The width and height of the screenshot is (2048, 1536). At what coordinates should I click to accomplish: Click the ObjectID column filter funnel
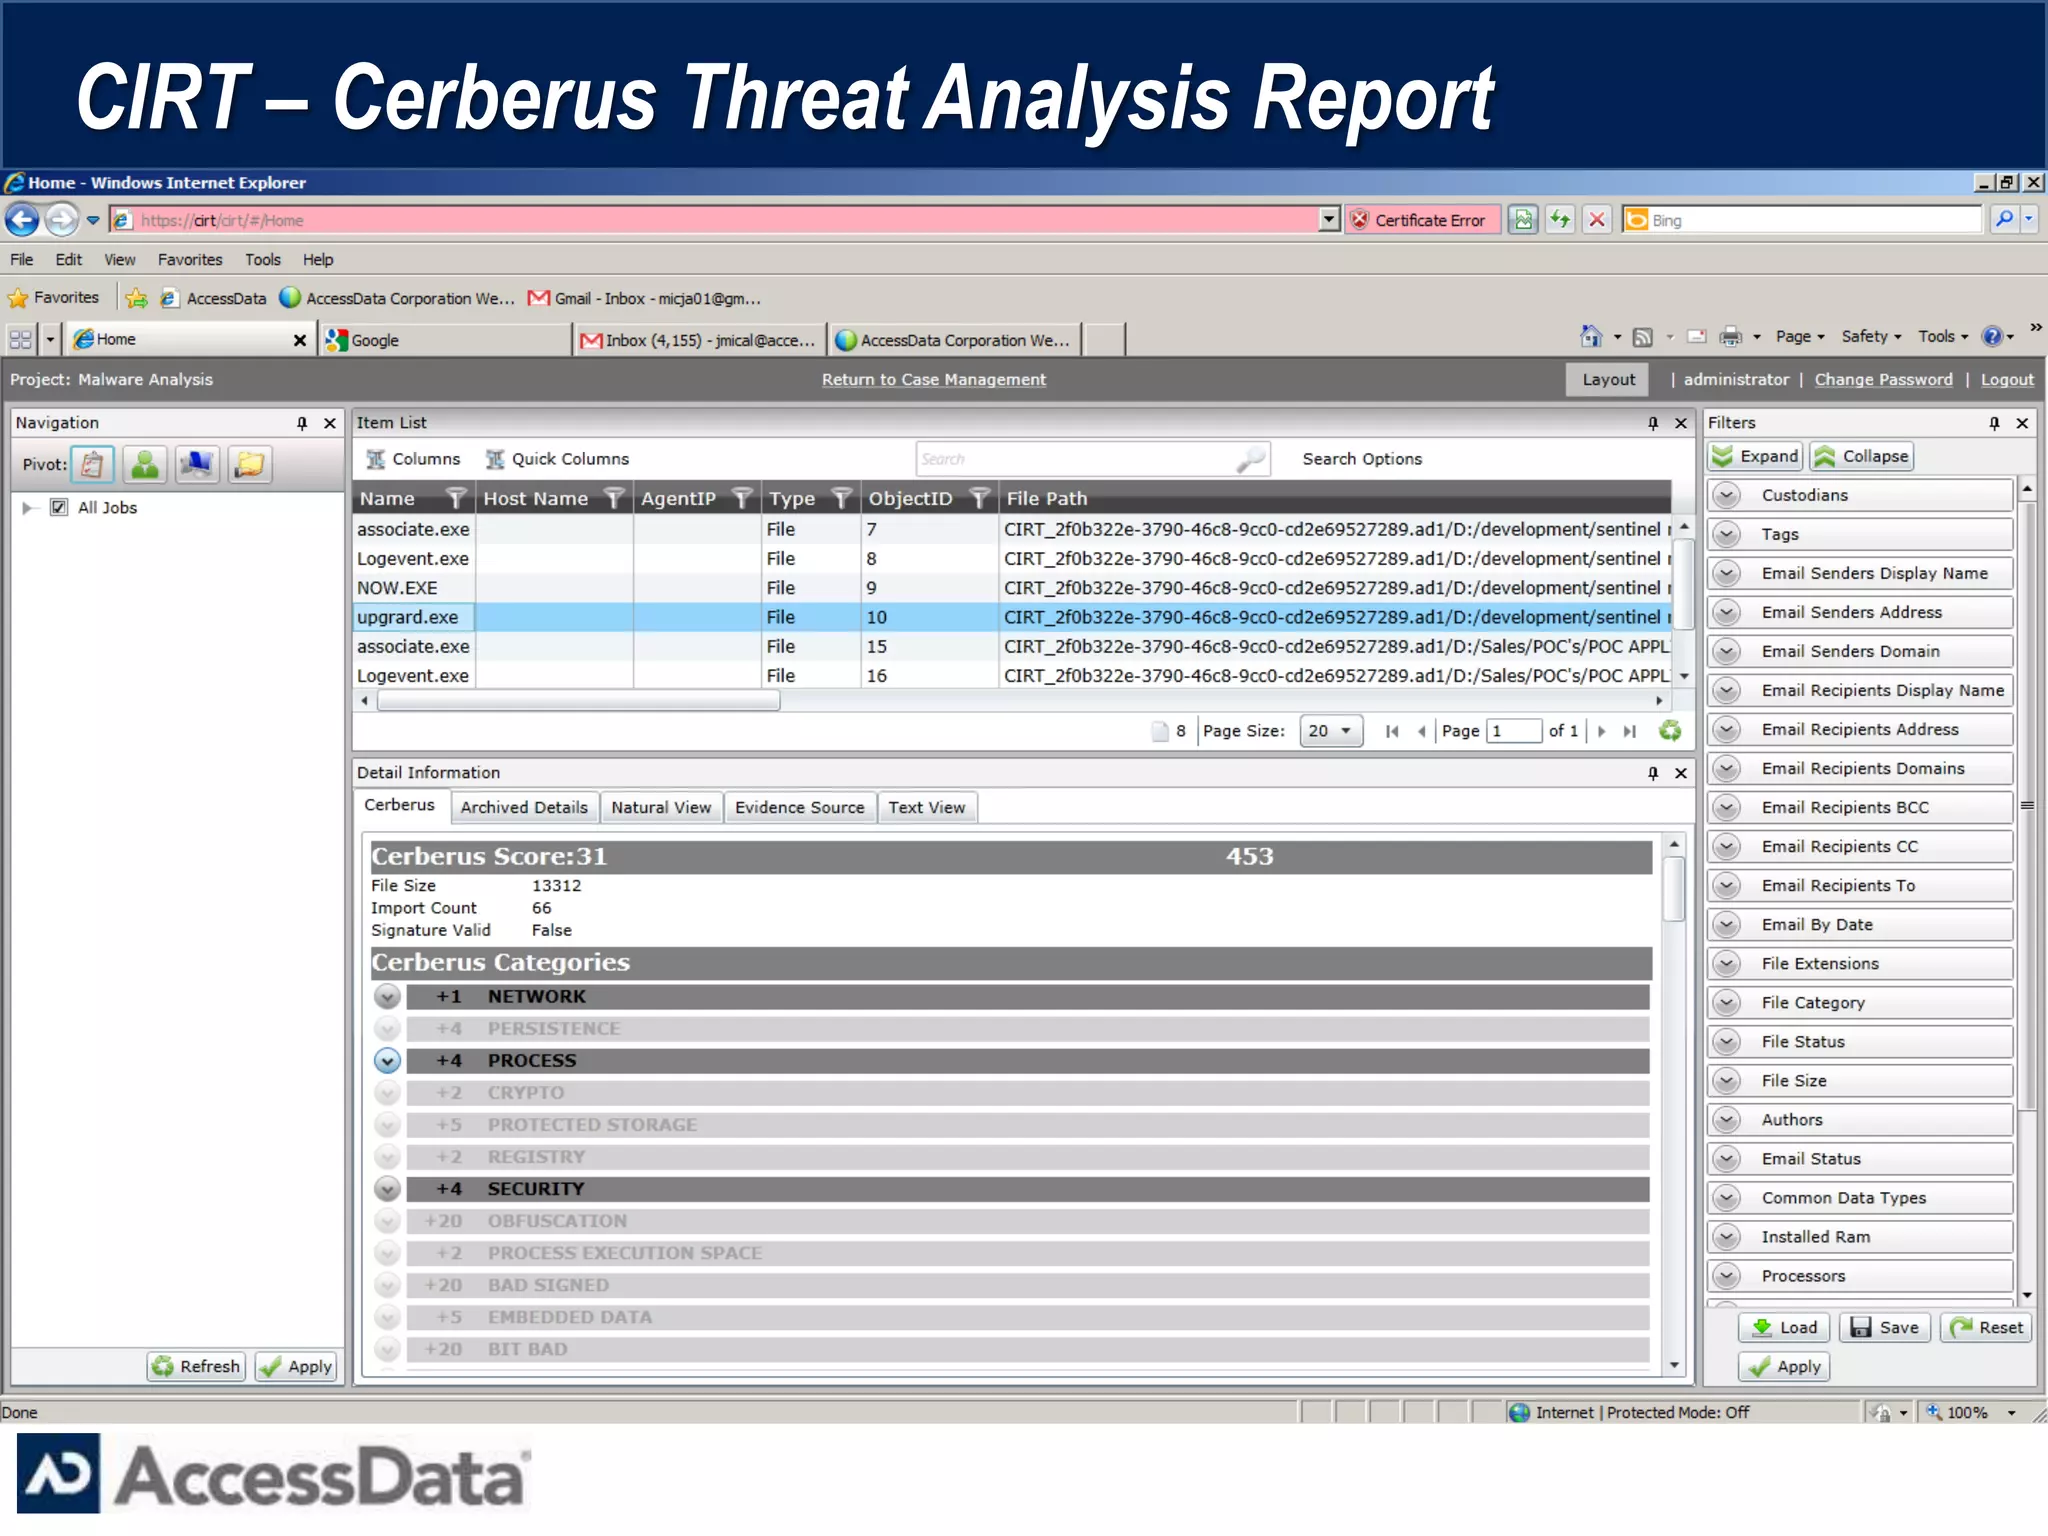(x=980, y=498)
